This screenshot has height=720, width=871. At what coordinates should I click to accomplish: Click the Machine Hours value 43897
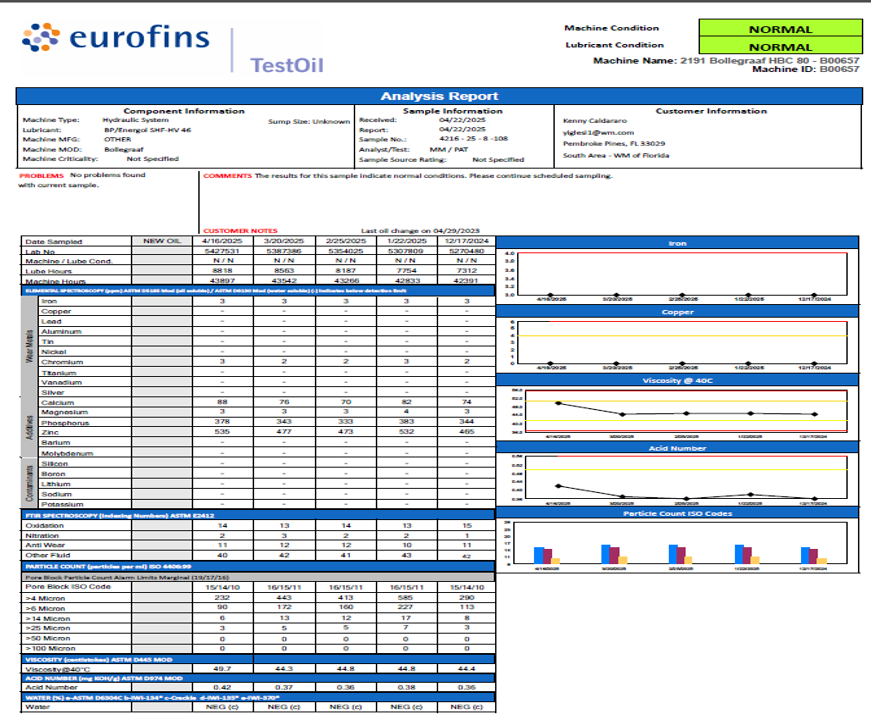tap(222, 281)
